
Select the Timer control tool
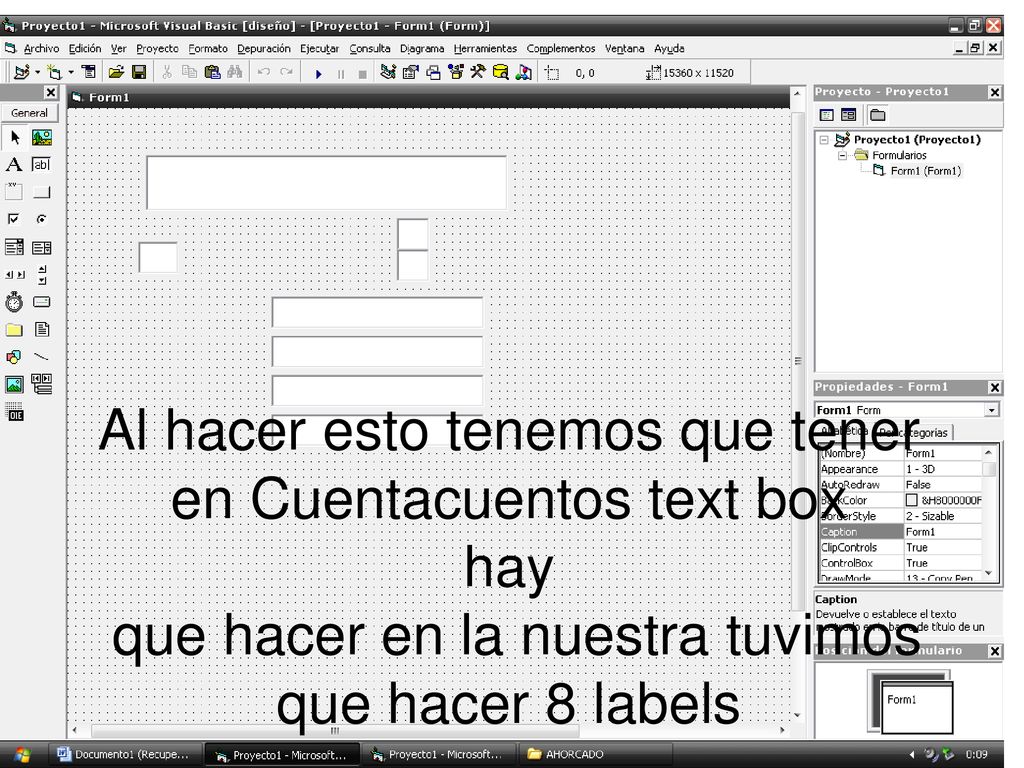point(14,302)
